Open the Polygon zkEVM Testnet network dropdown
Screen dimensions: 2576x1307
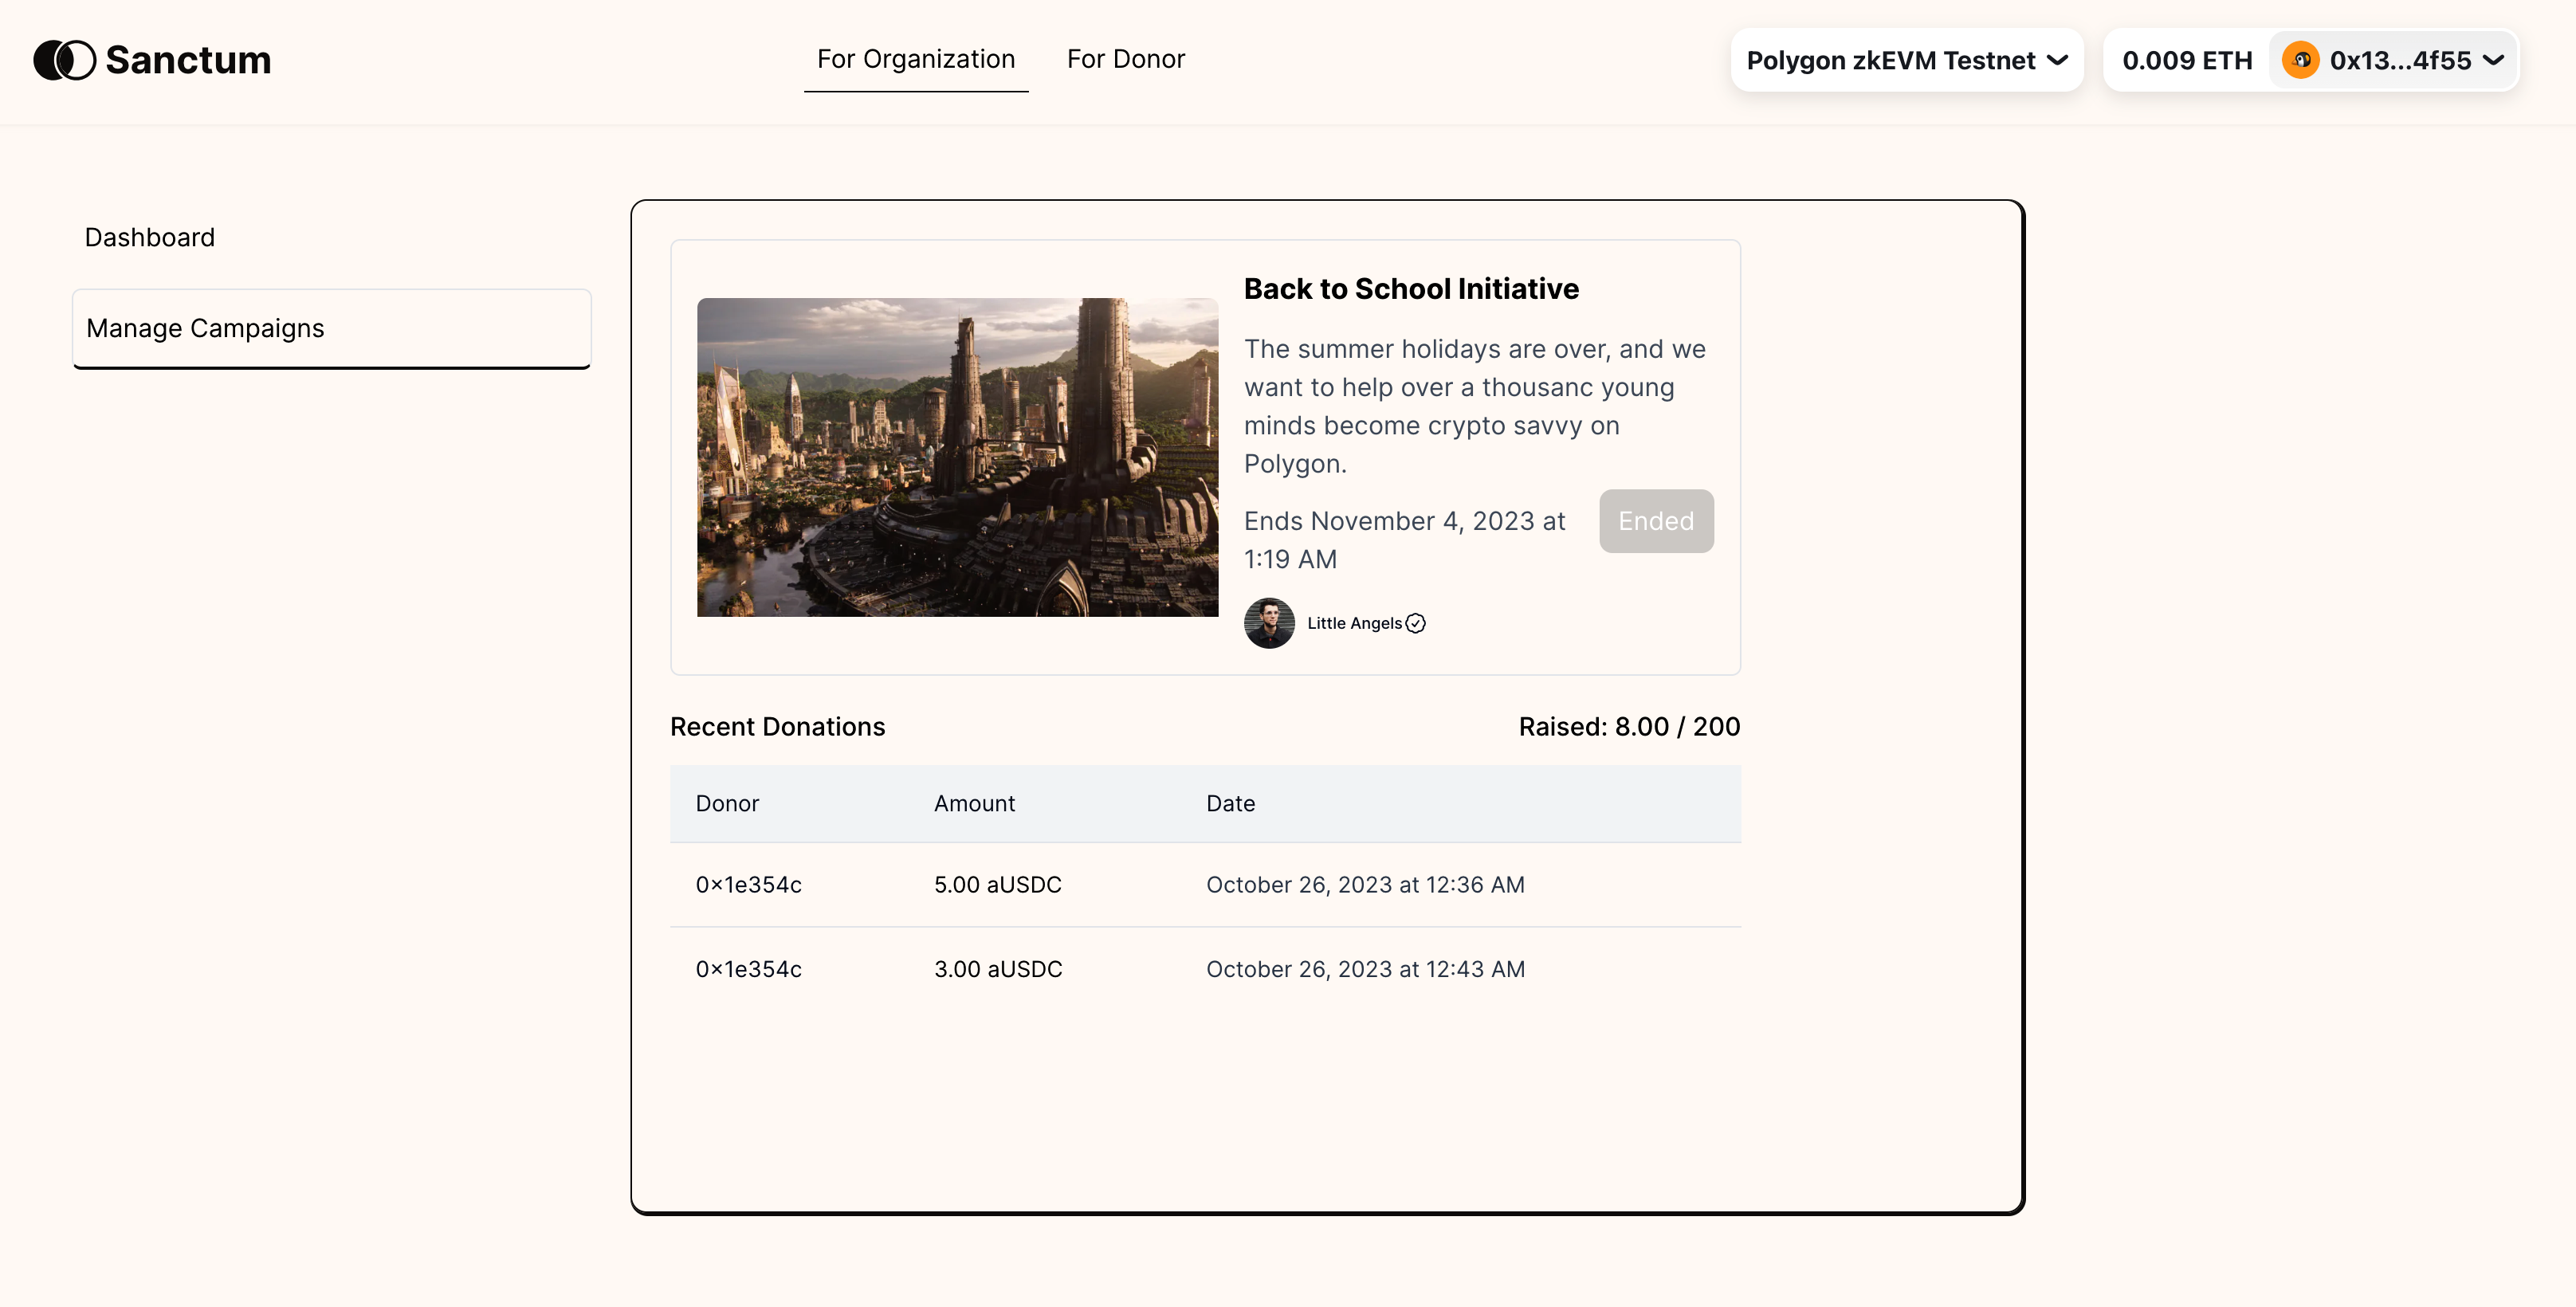coord(1905,60)
